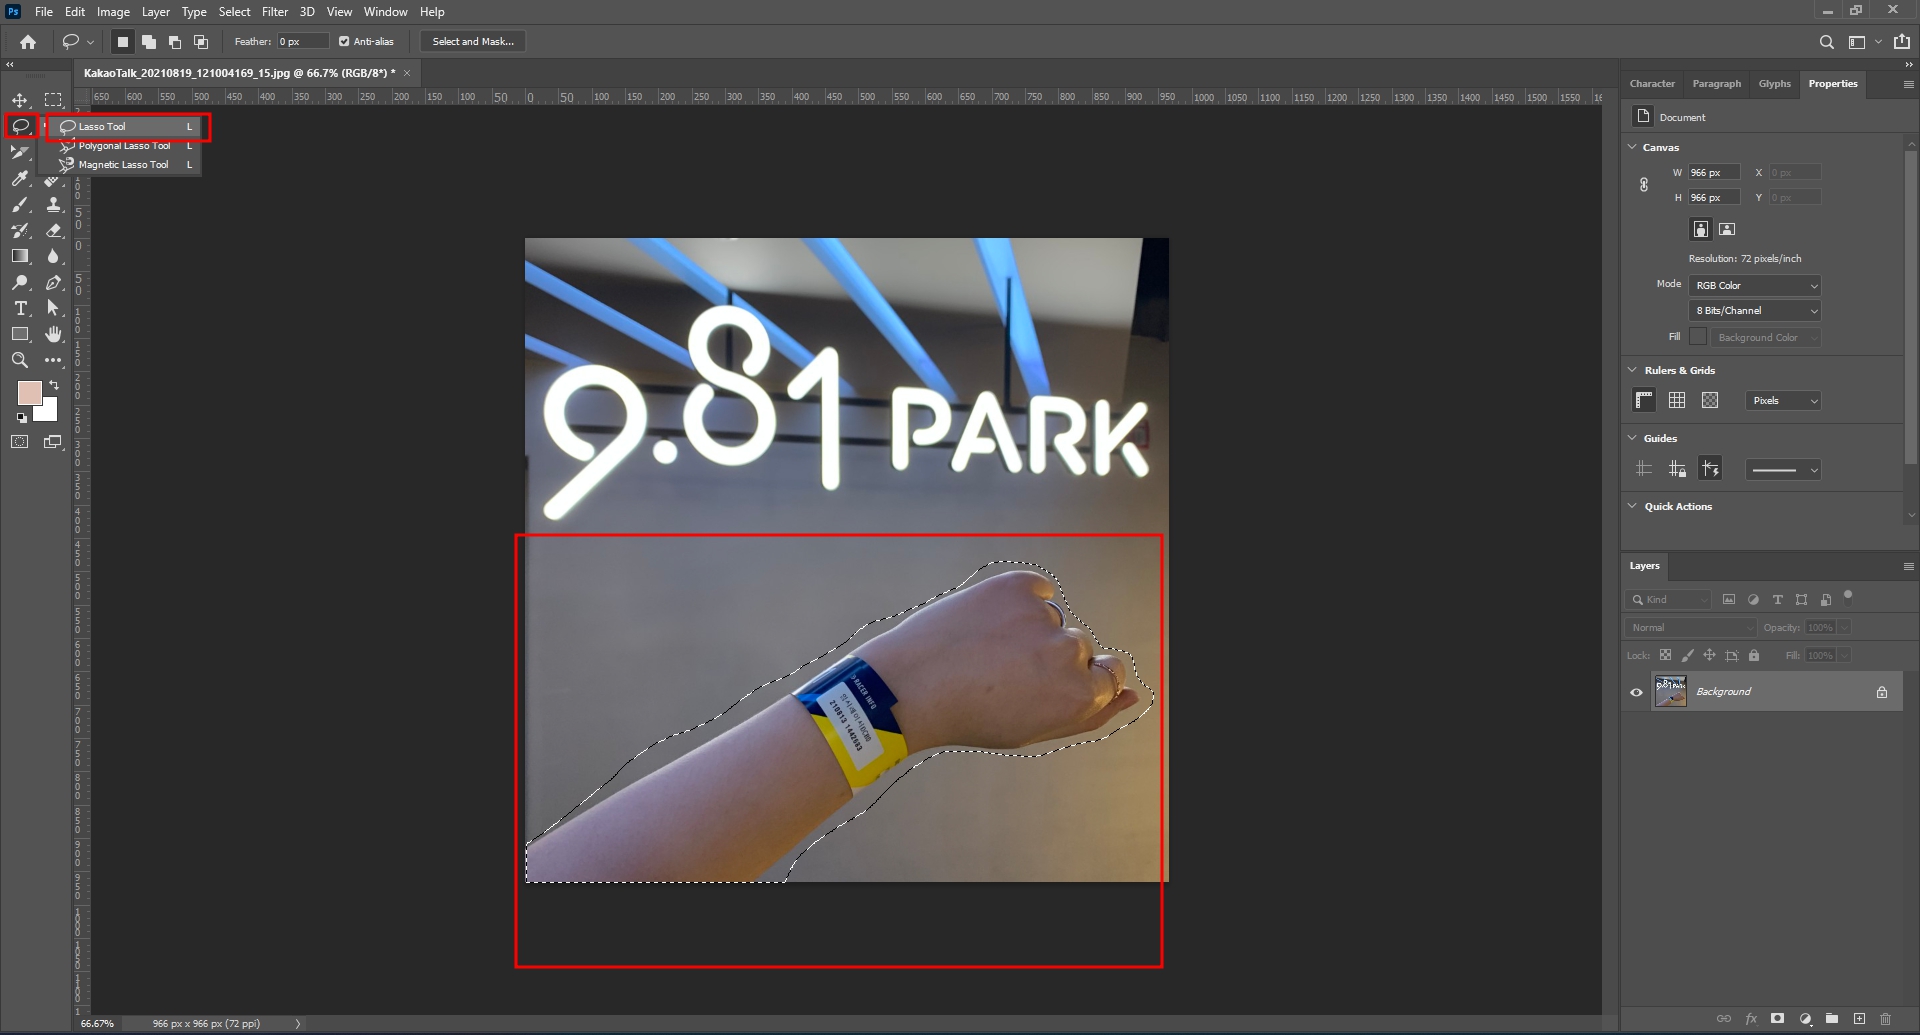Open the guide line style dropdown
Viewport: 1920px width, 1035px height.
[x=1783, y=470]
